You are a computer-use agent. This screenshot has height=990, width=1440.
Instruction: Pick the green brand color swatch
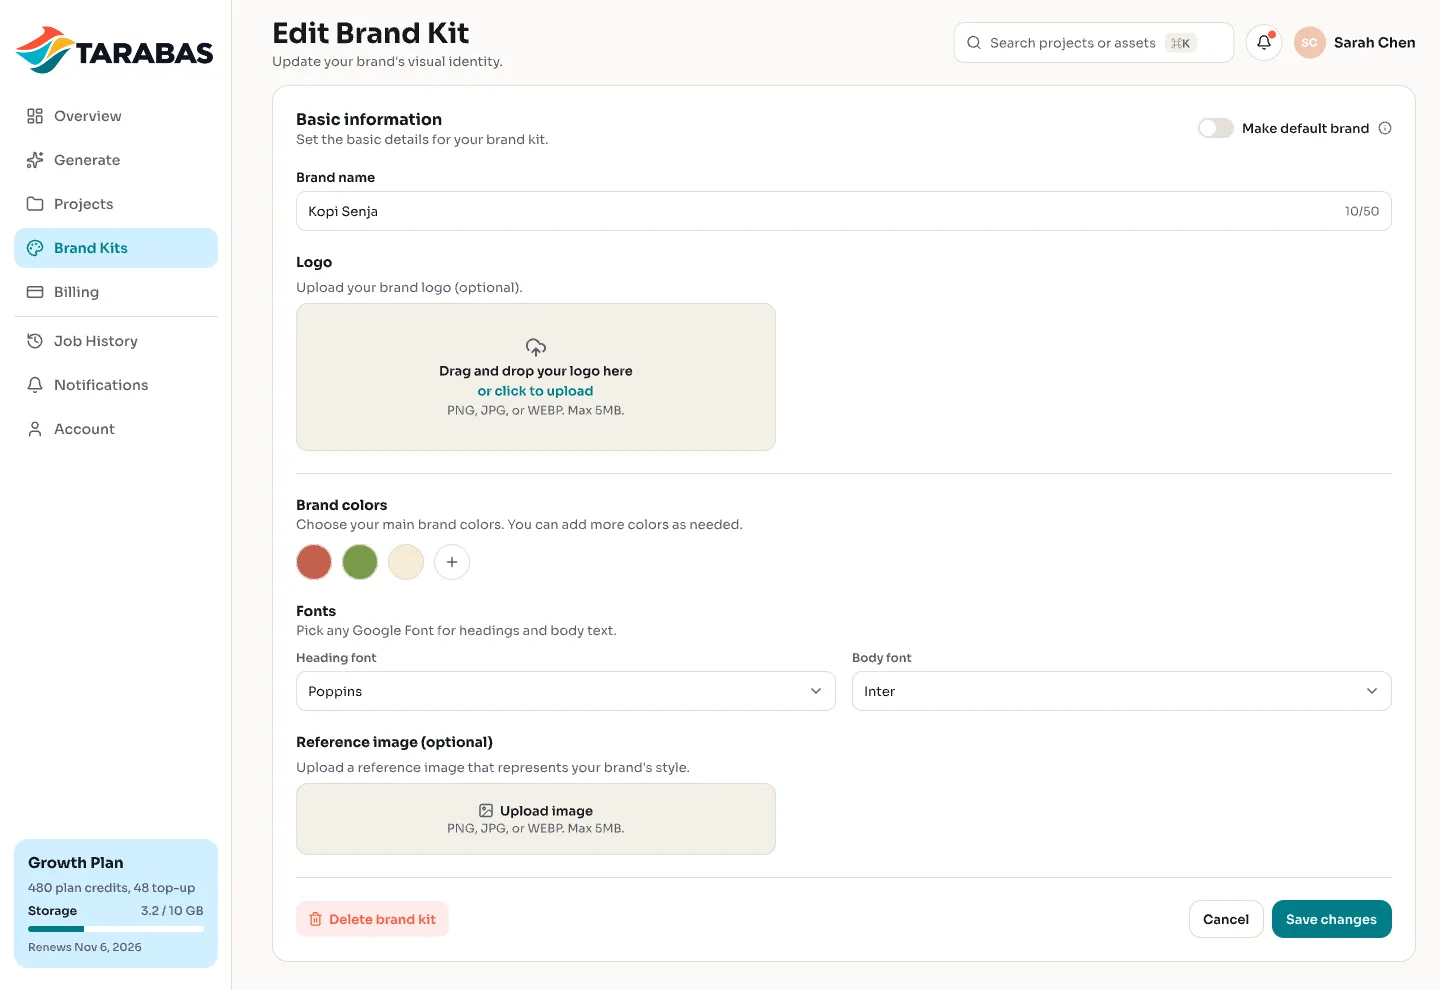tap(360, 562)
